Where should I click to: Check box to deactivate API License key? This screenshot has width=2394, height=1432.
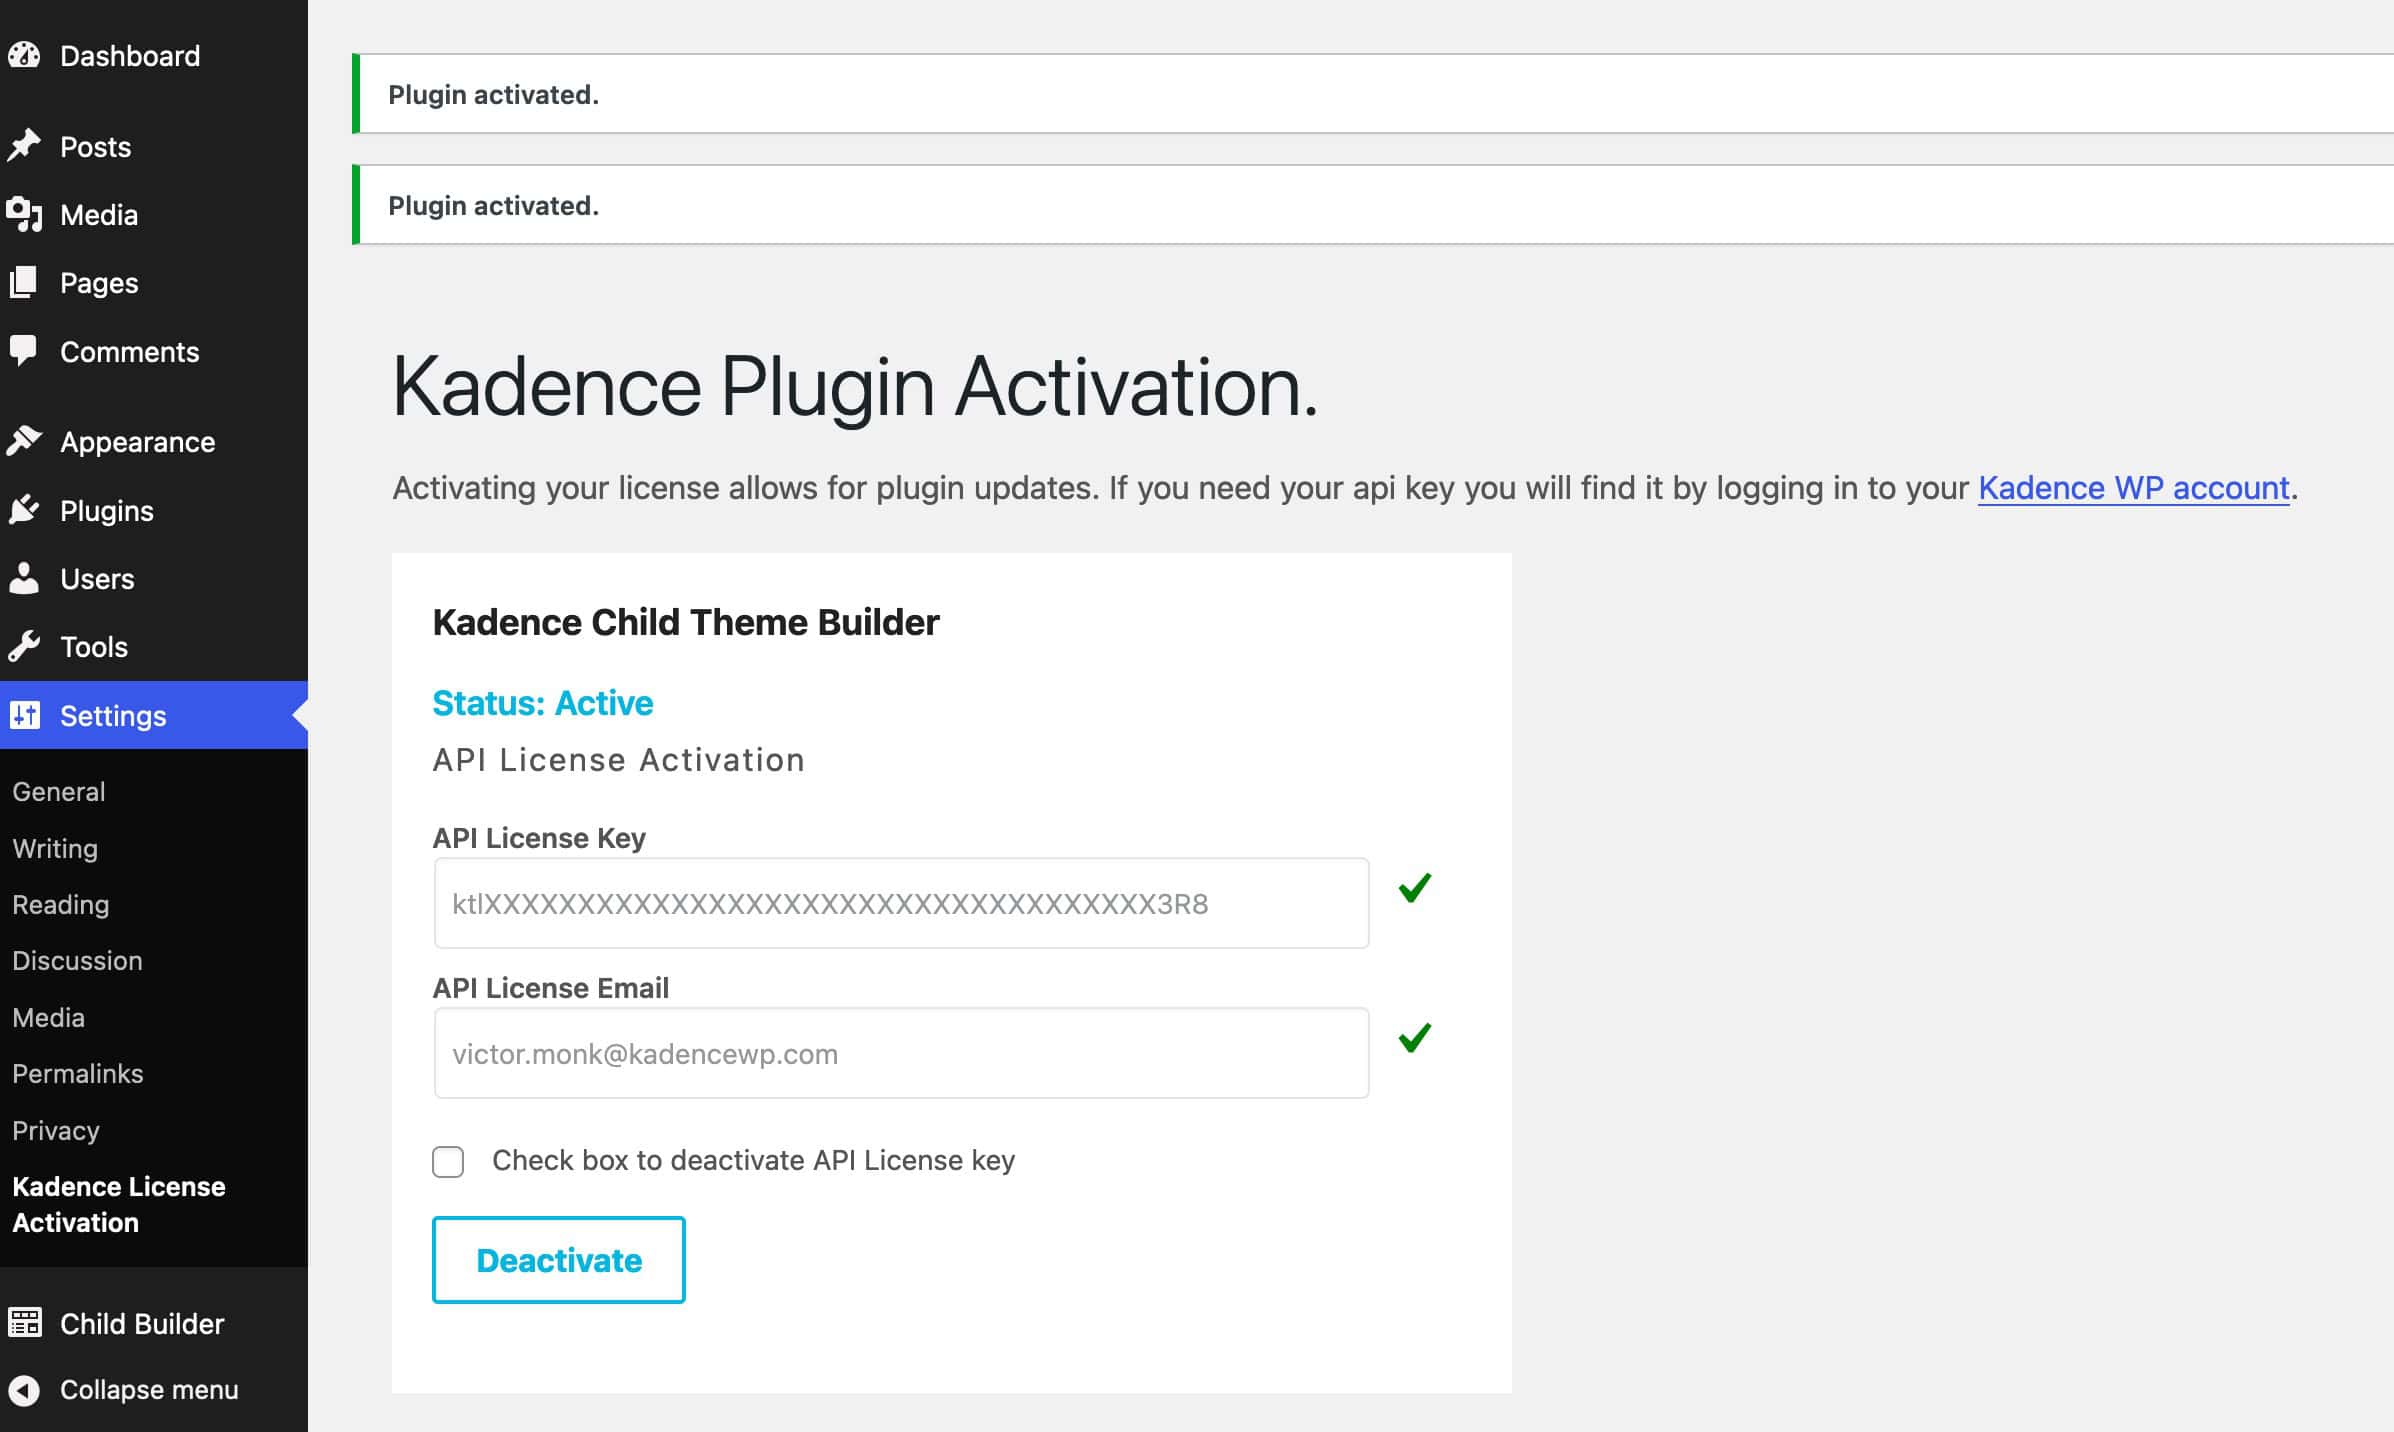447,1162
